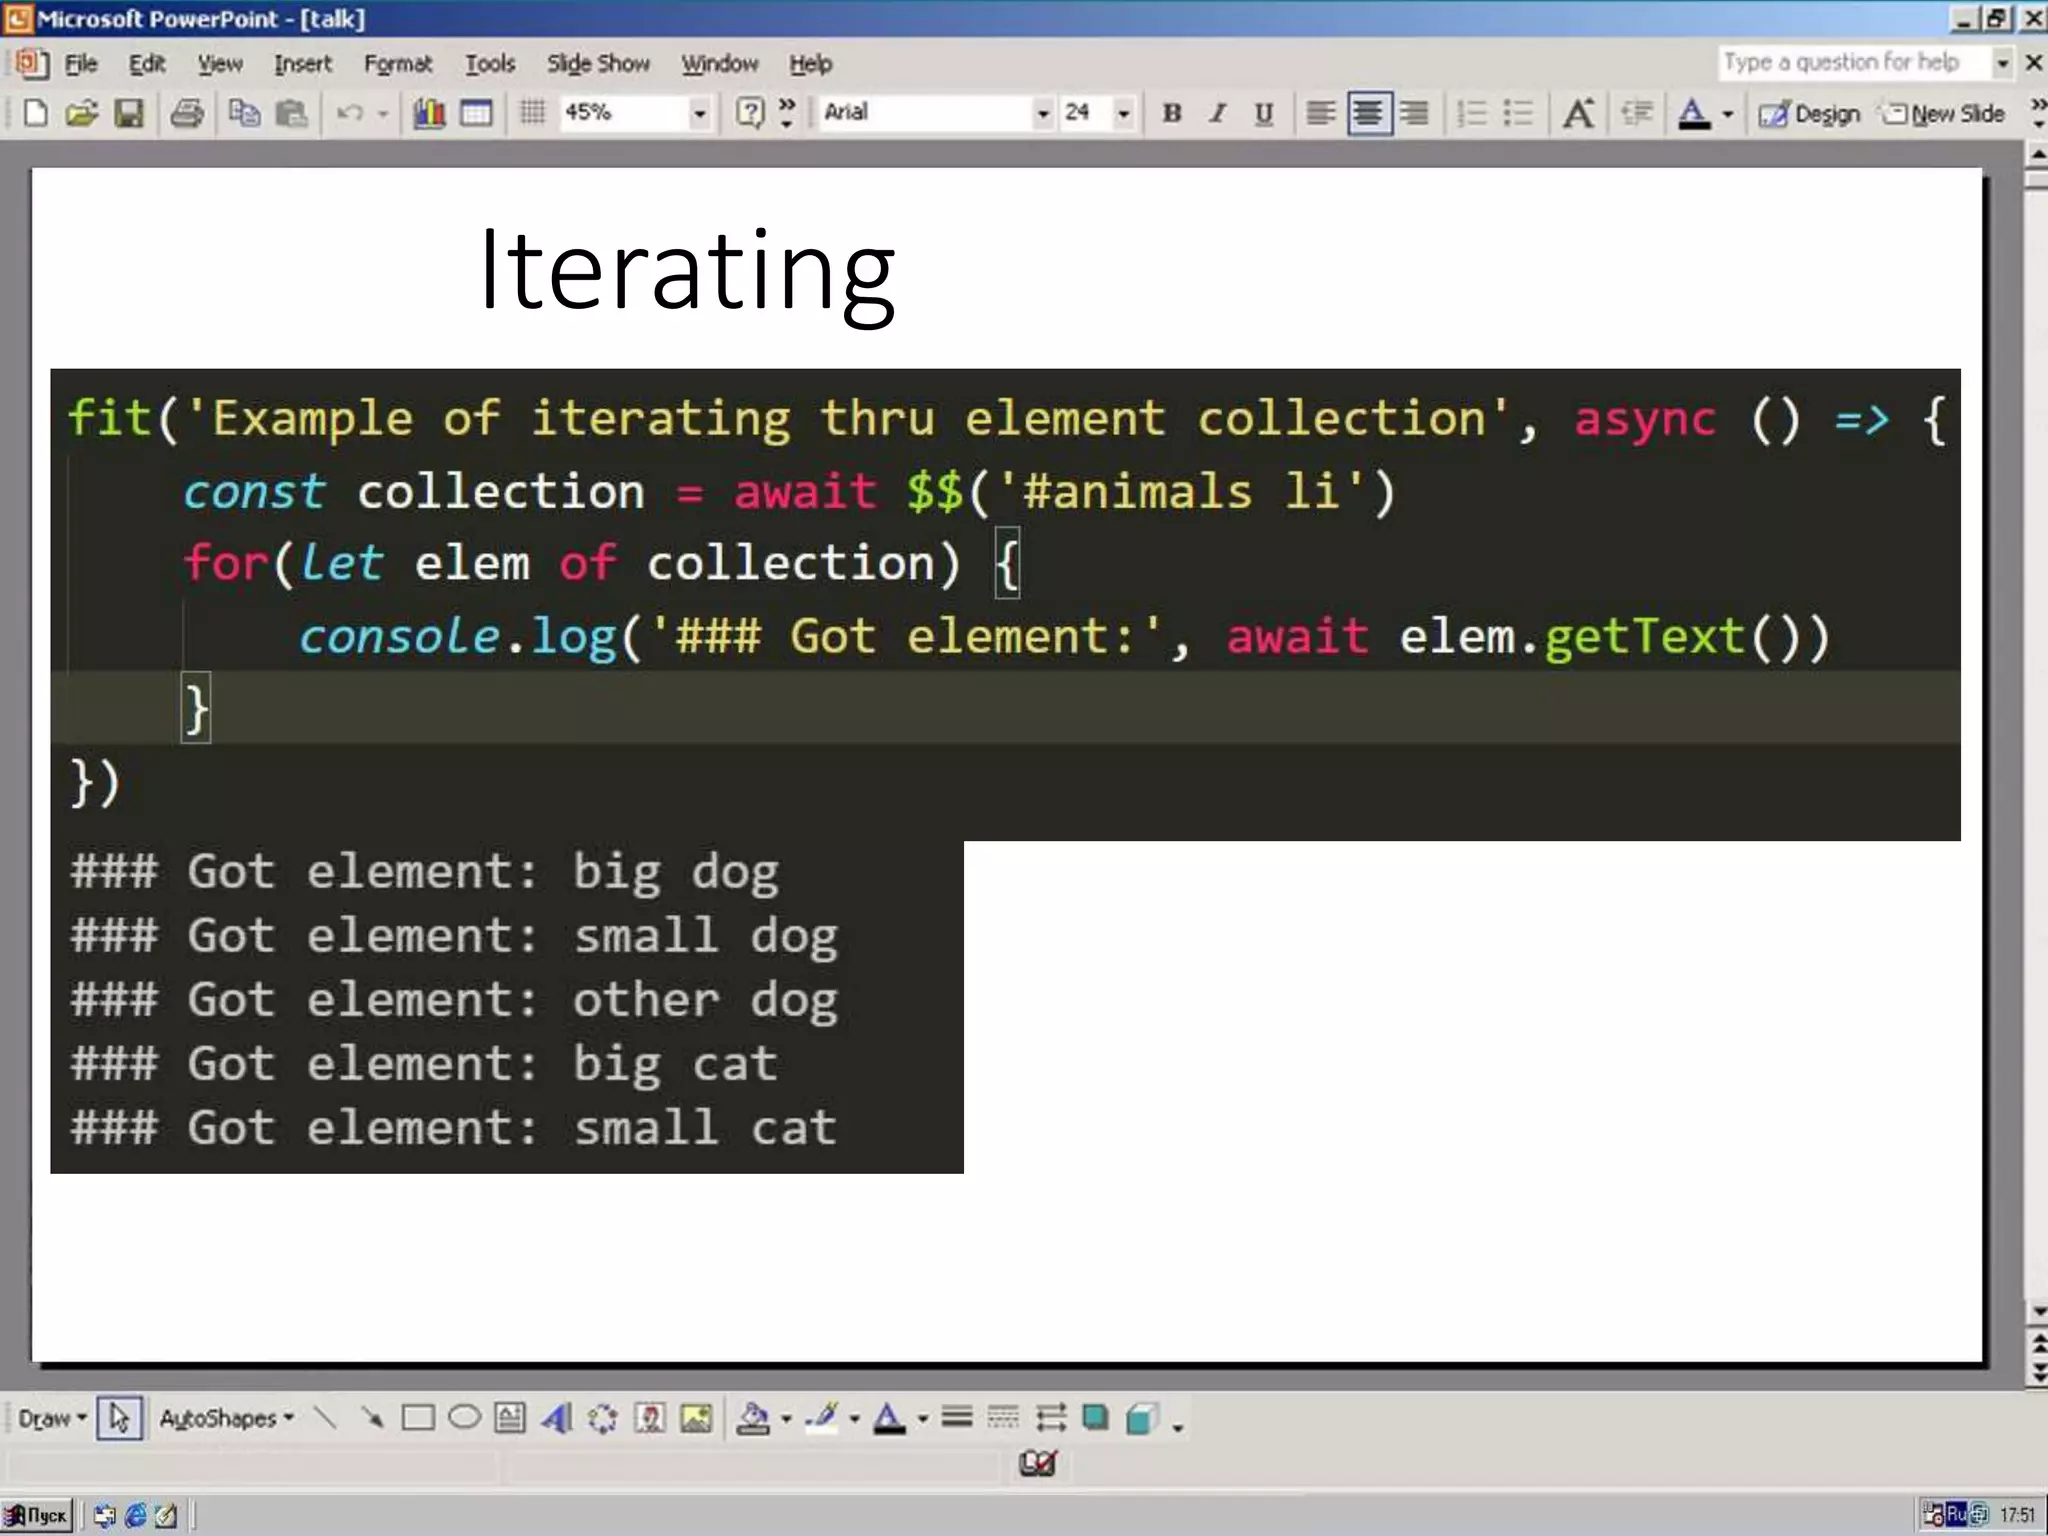
Task: Undo the last action
Action: pos(350,113)
